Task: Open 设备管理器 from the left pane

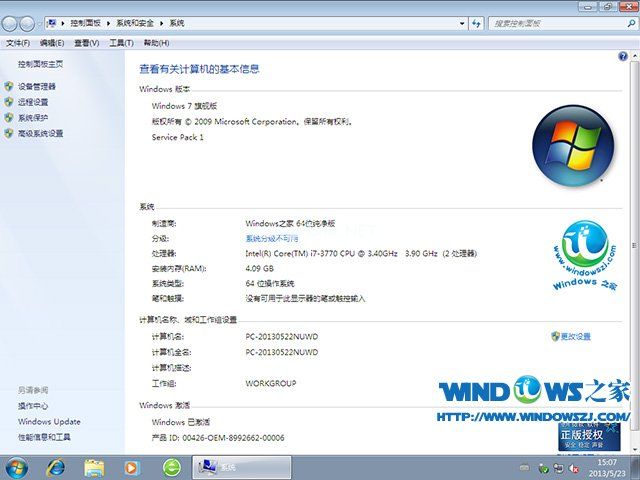Action: tap(36, 87)
